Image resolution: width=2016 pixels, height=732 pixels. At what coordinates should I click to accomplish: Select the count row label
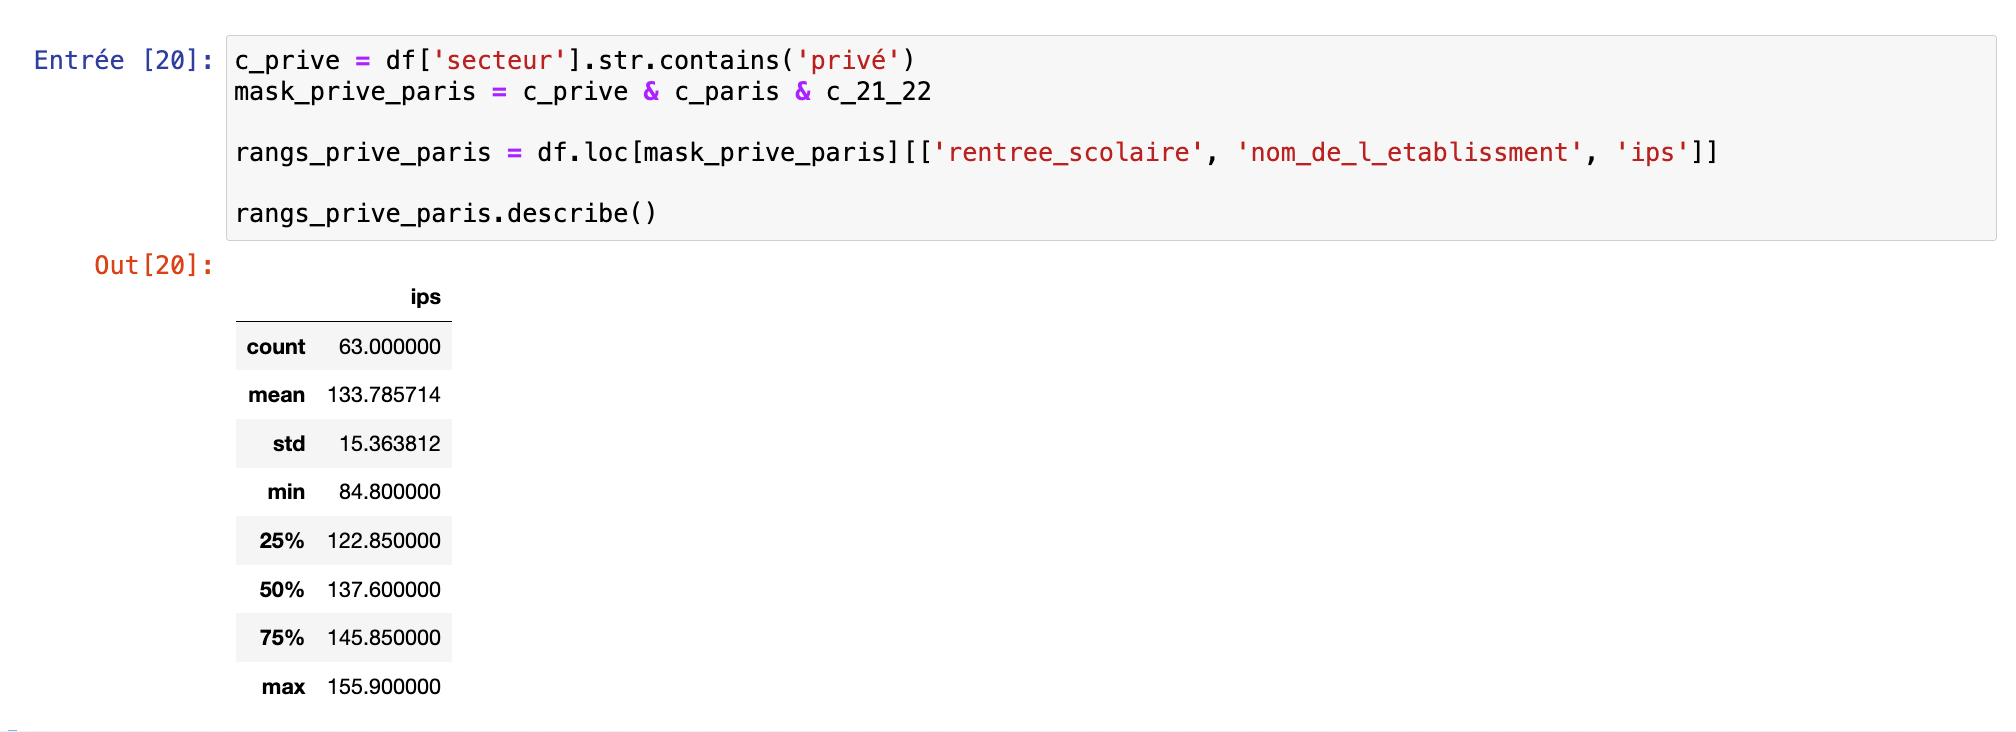(x=276, y=347)
